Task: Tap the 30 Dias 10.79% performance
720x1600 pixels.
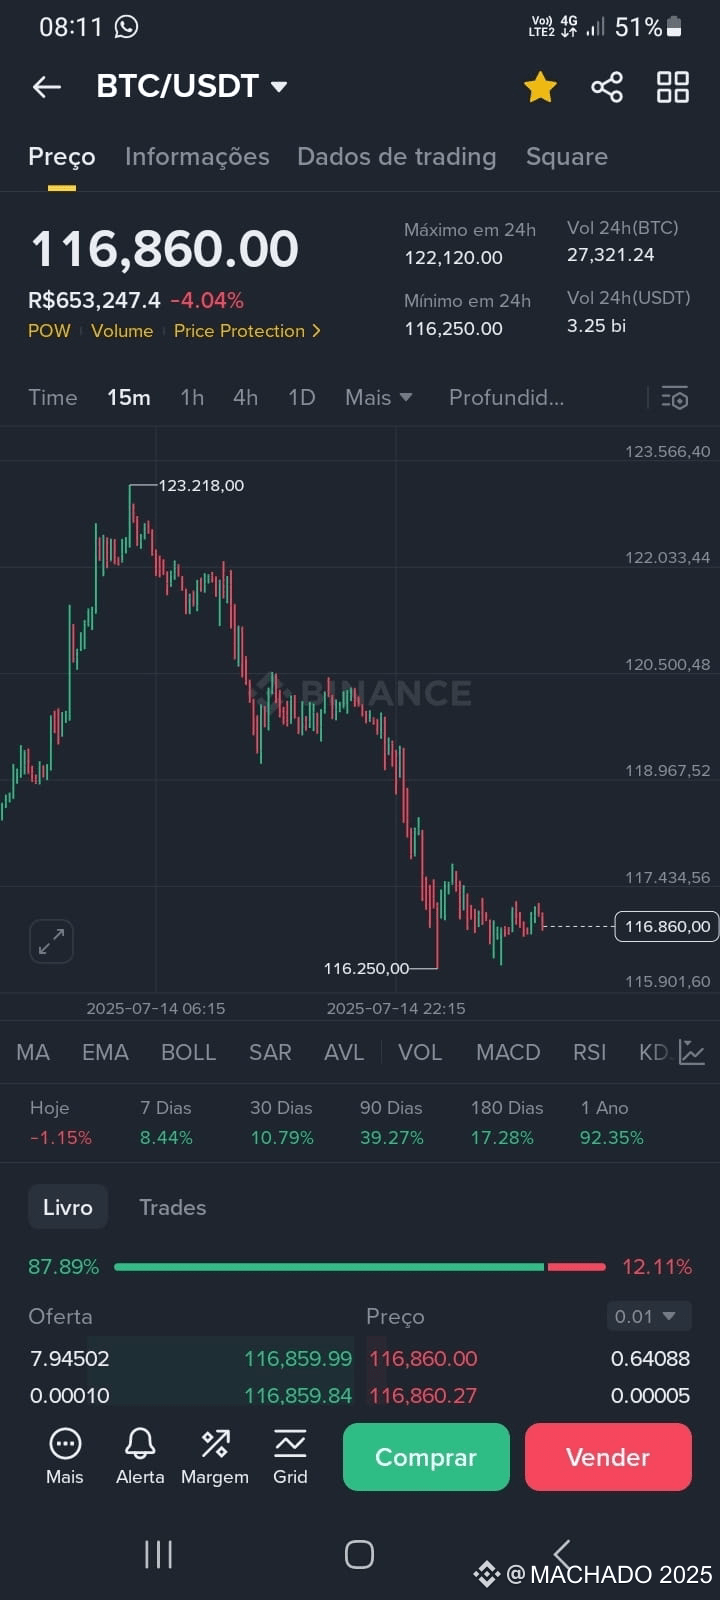Action: (281, 1122)
